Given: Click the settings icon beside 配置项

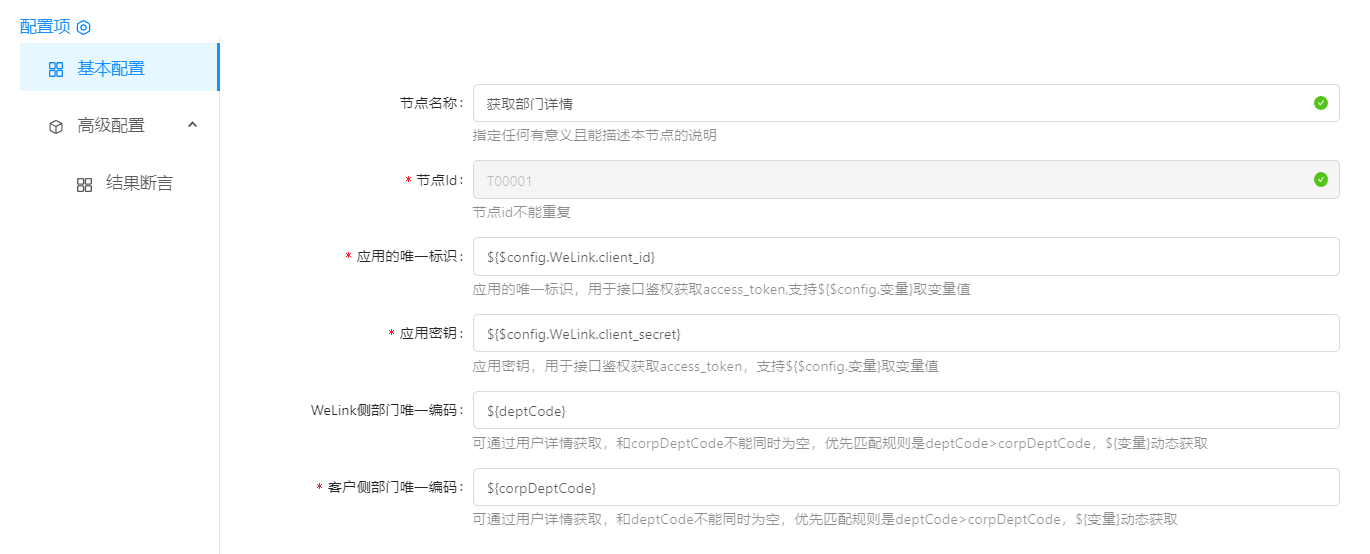Looking at the screenshot, I should pos(84,27).
